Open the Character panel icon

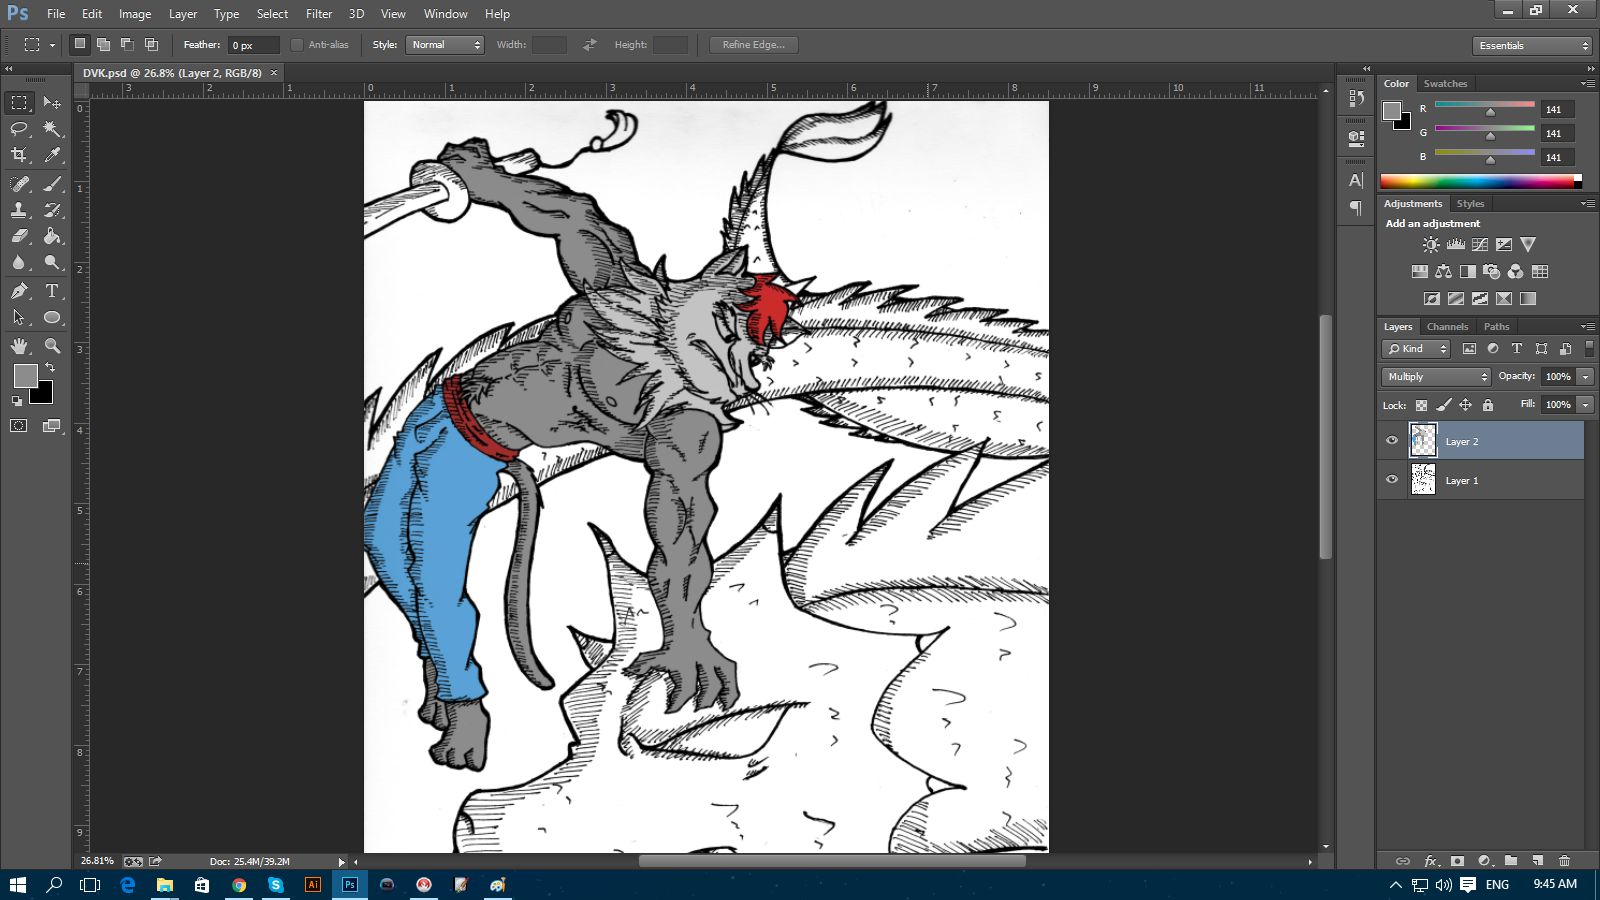coord(1356,181)
